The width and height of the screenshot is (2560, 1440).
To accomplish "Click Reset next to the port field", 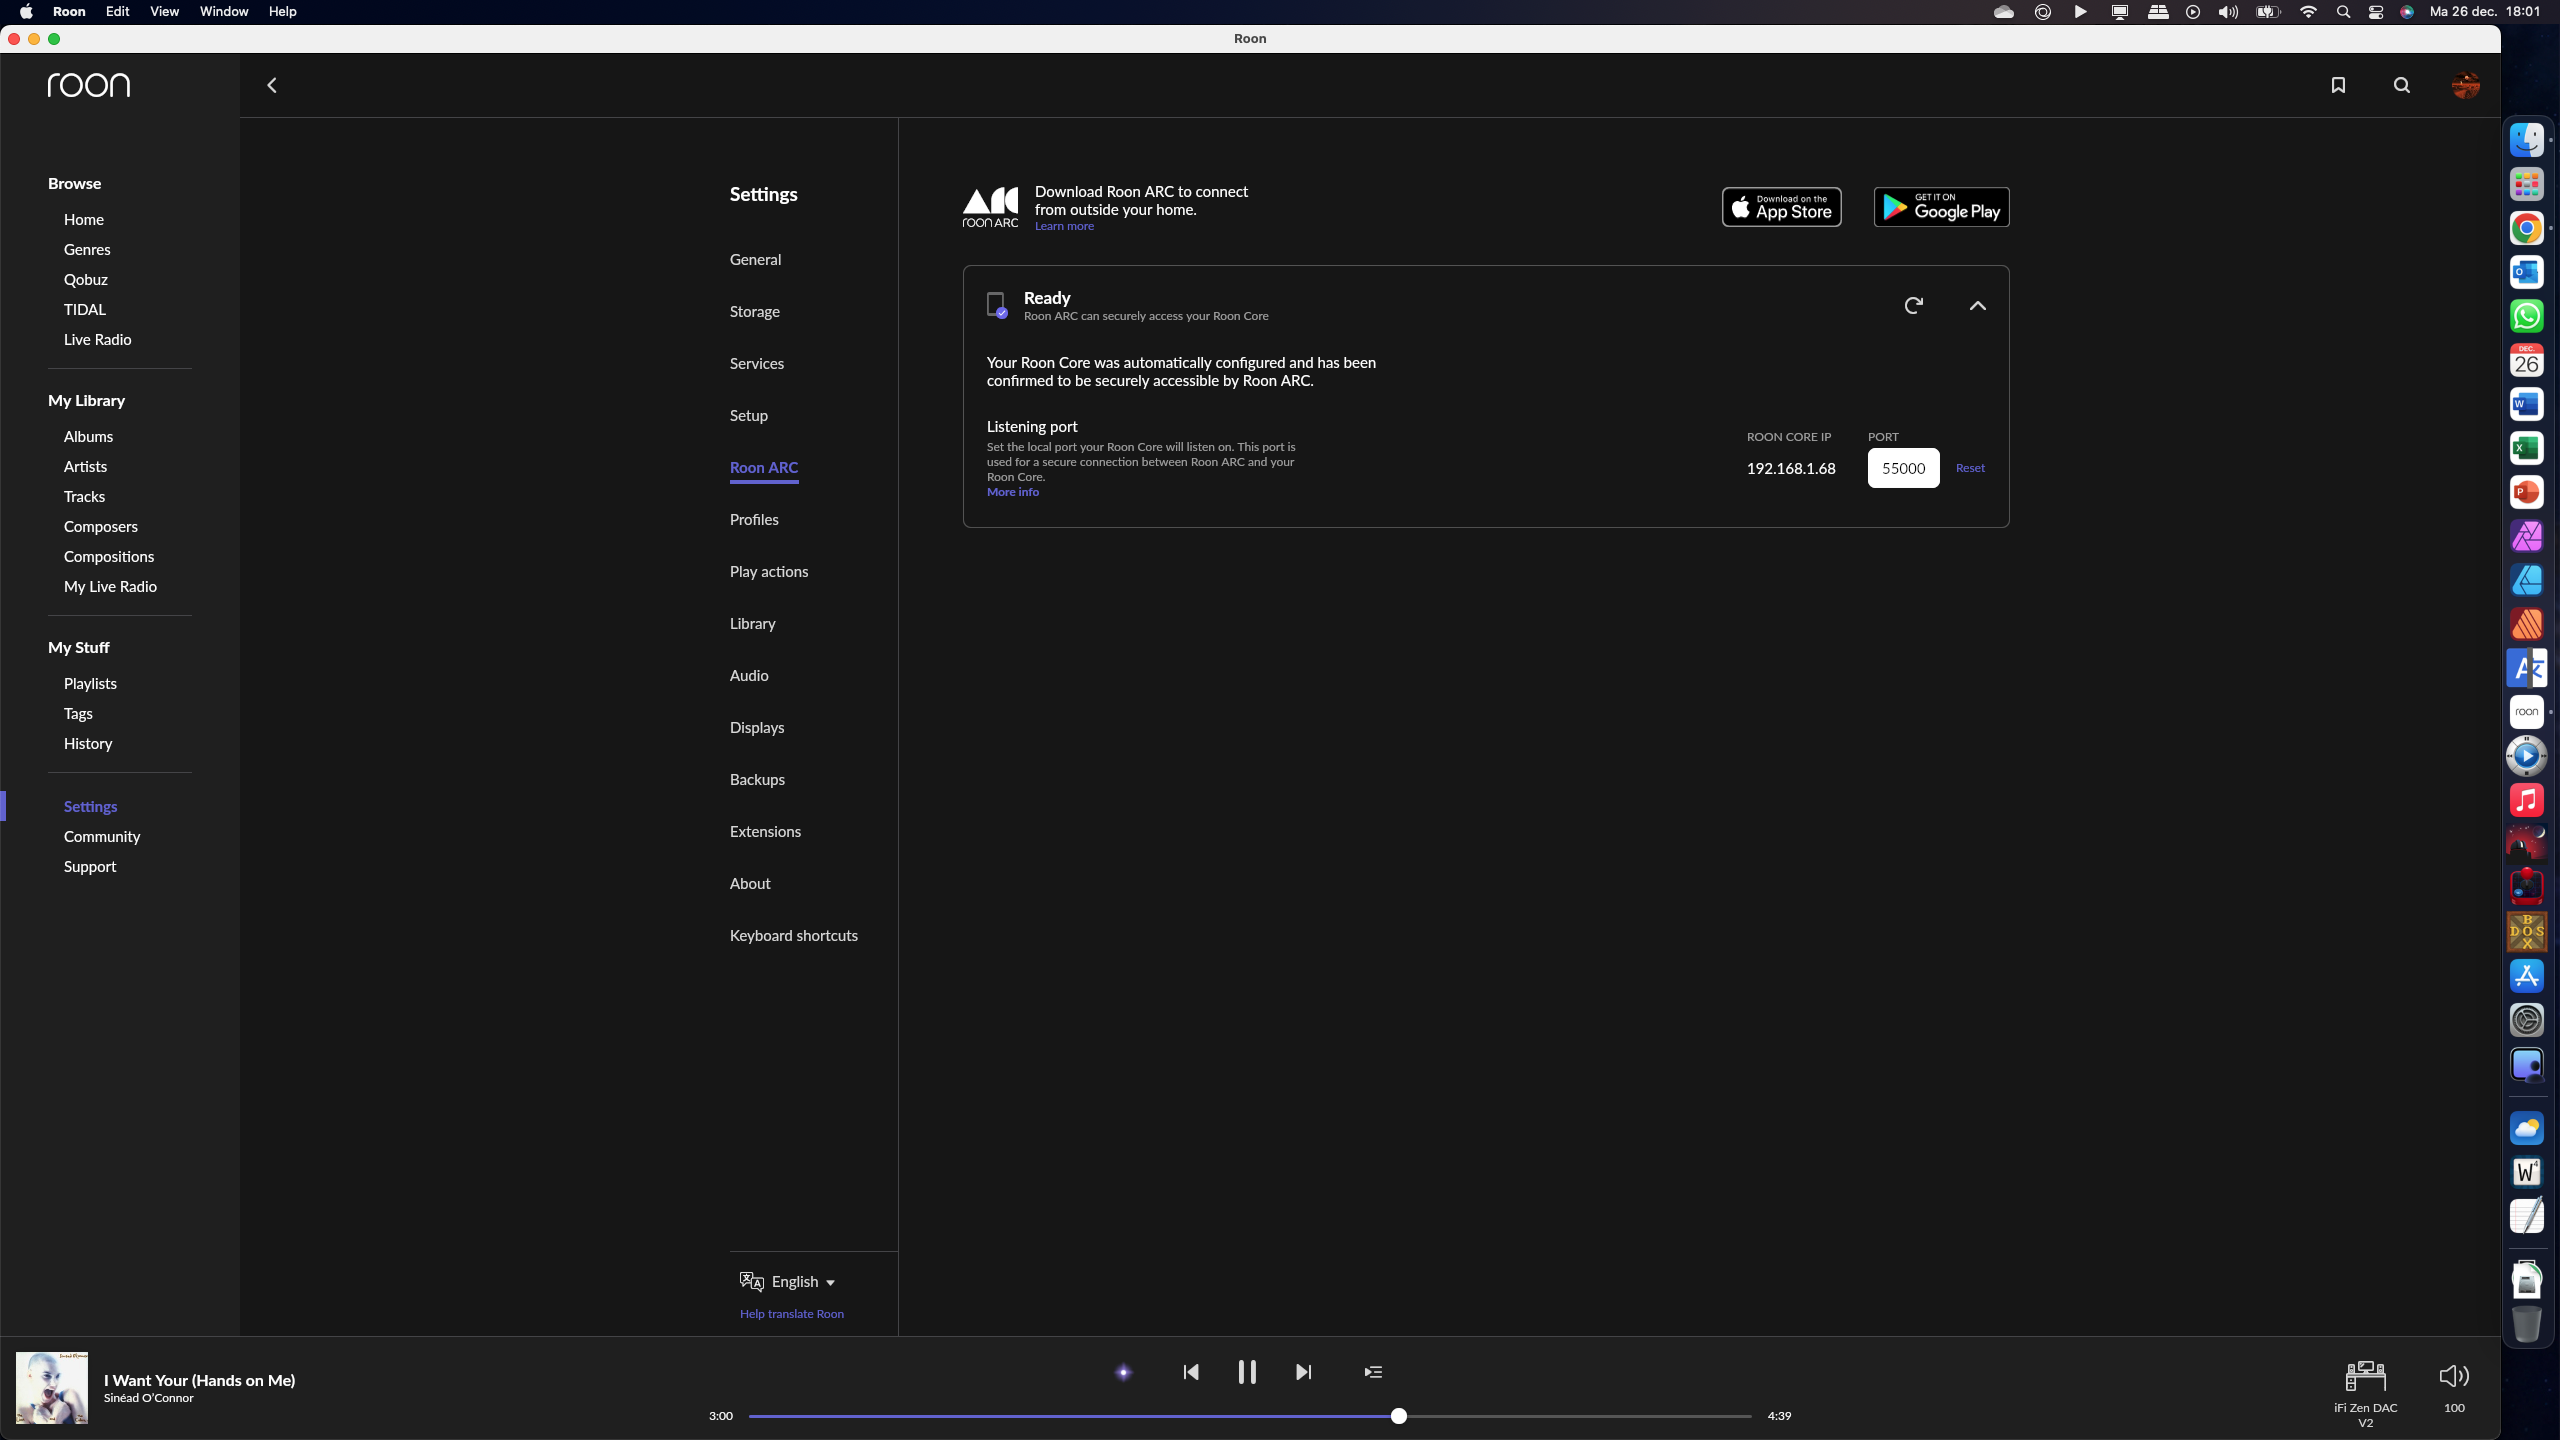I will click(x=1970, y=468).
